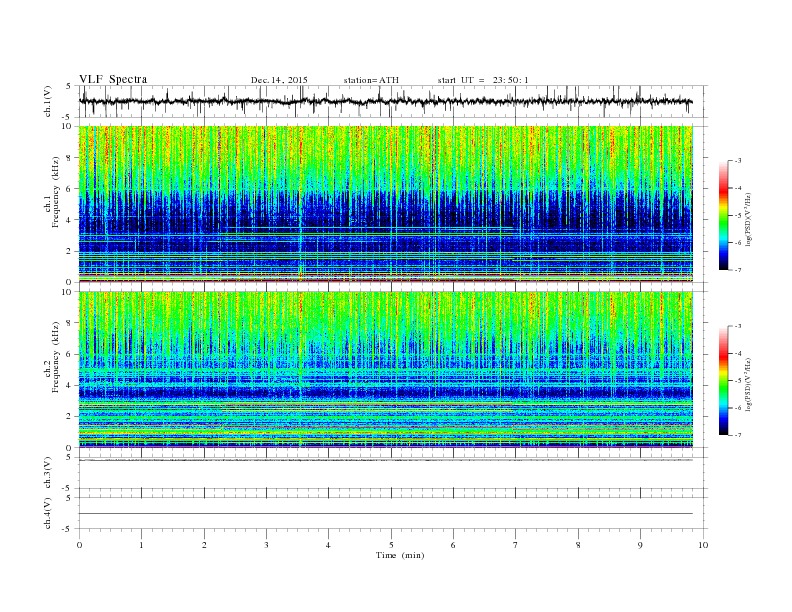Click the "-3" label on the ch.1 colorbar
Image resolution: width=792 pixels, height=612 pixels.
tap(737, 161)
